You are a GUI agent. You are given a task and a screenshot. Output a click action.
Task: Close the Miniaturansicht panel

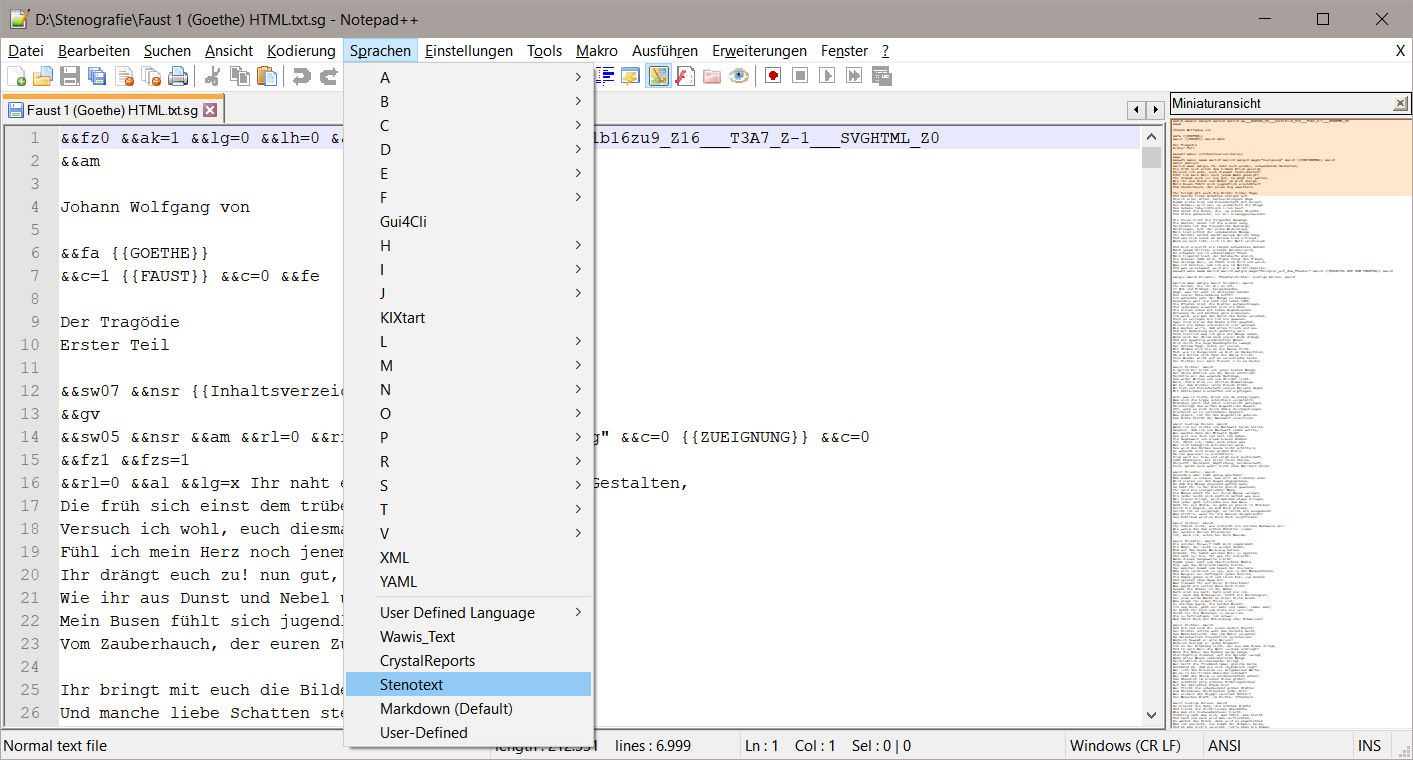(1400, 104)
